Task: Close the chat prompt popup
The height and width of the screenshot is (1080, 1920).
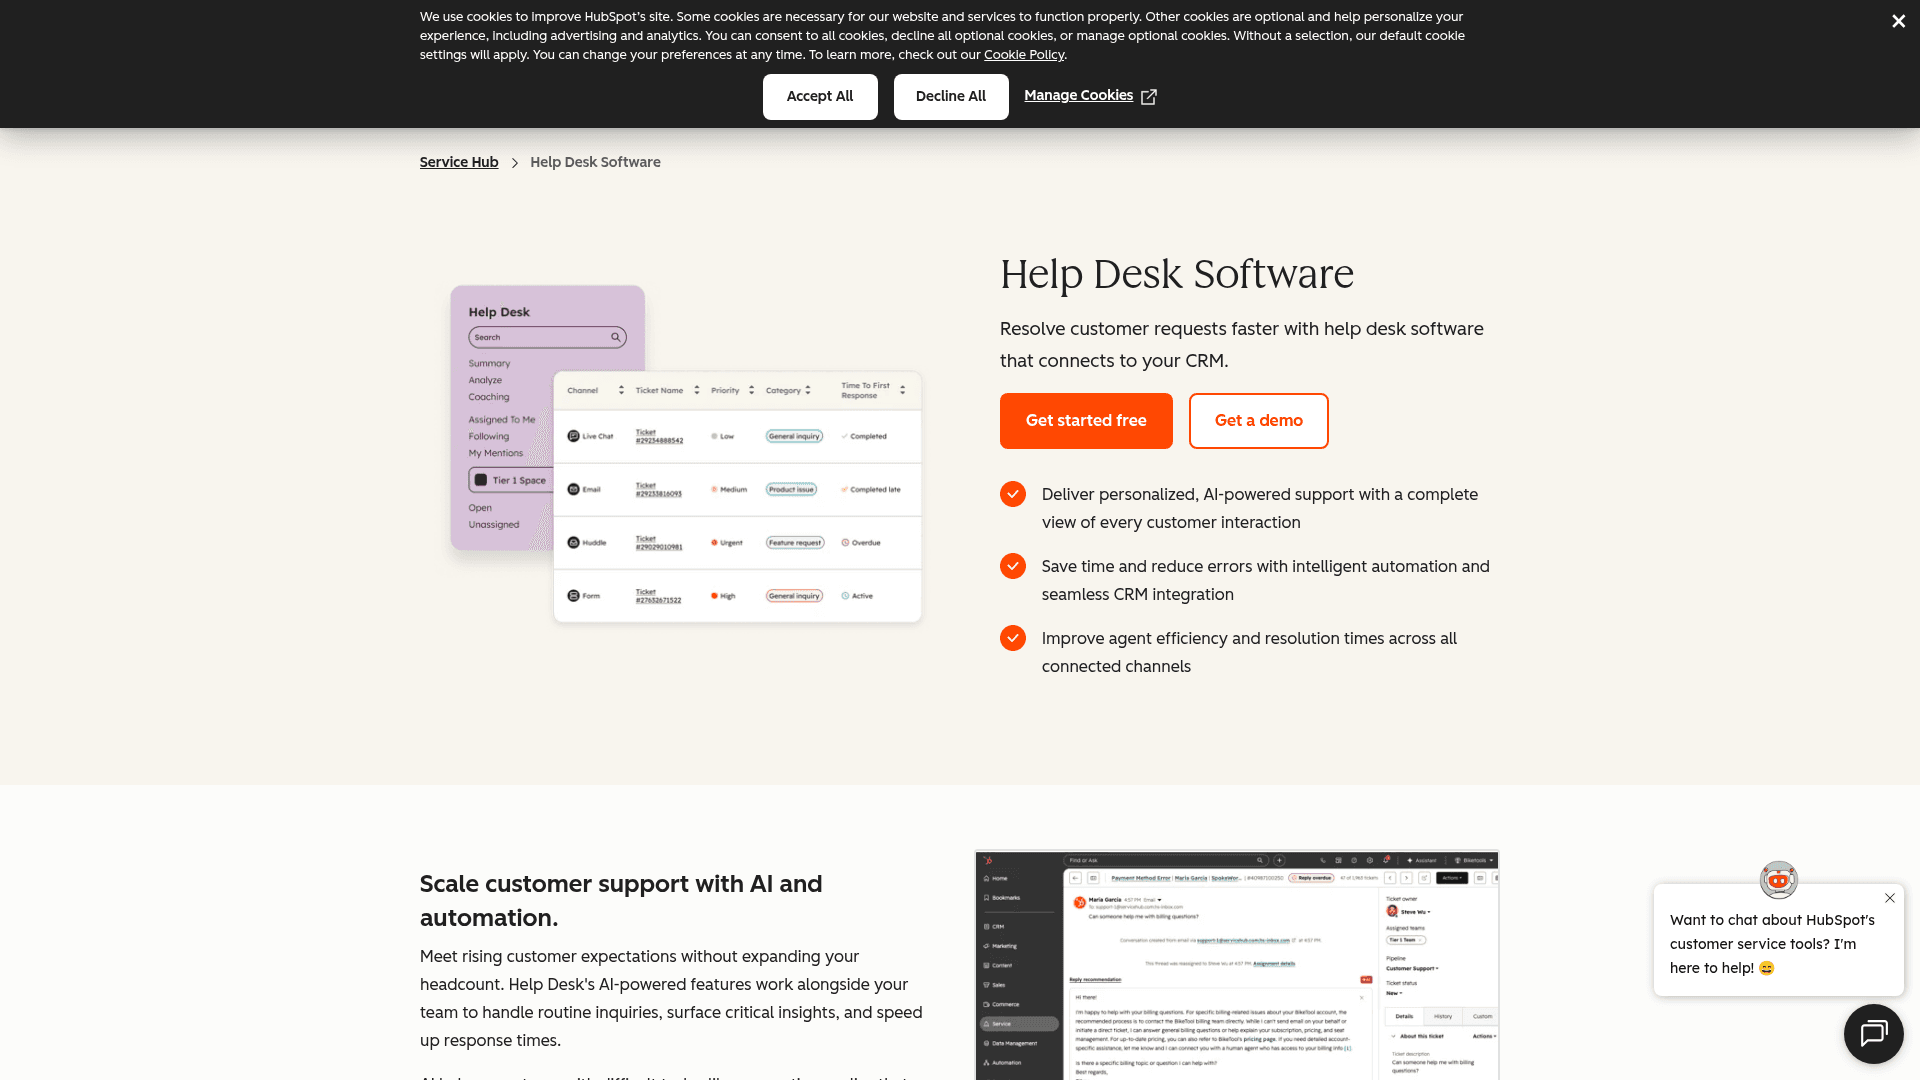Action: (1890, 898)
